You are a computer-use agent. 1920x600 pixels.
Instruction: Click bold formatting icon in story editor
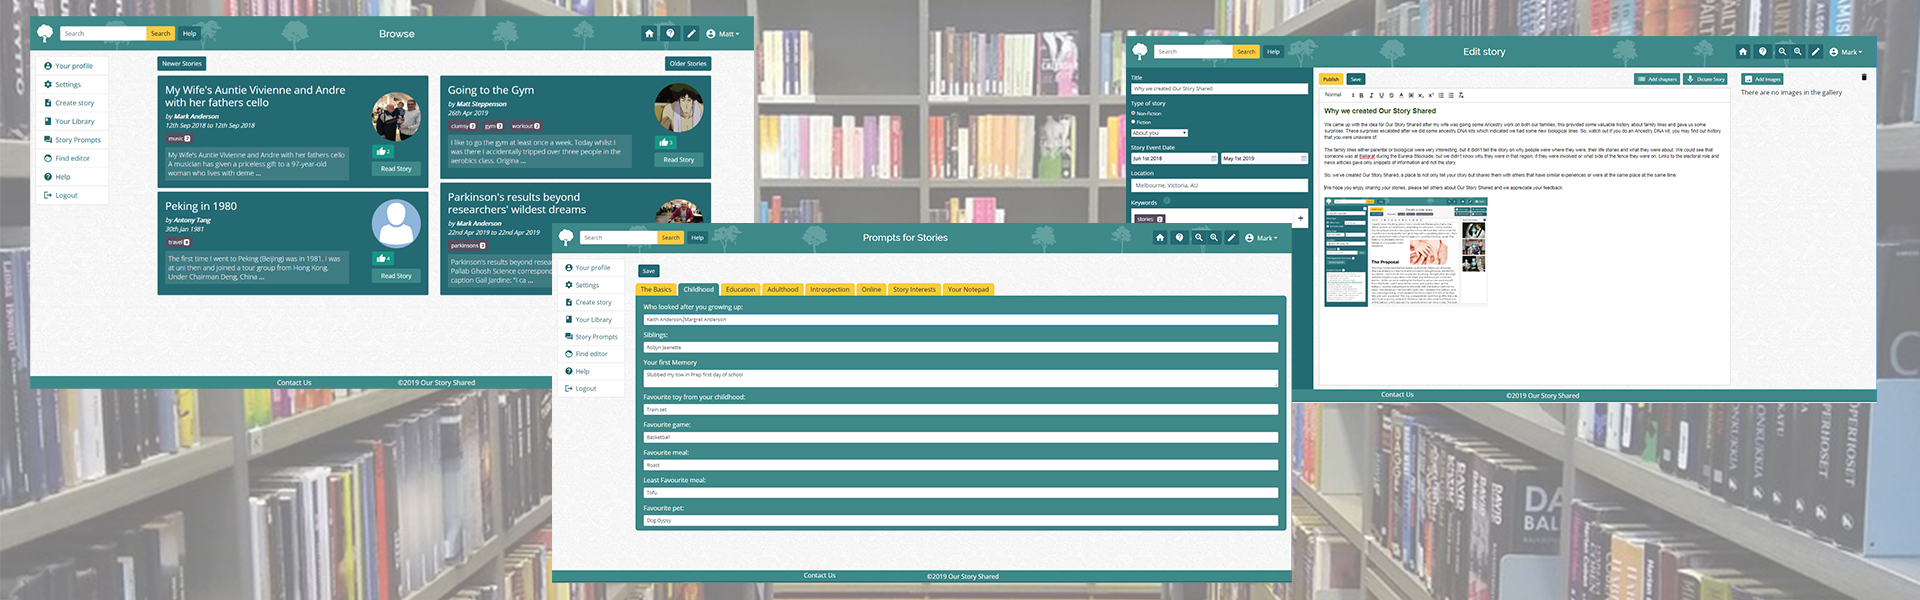tap(1361, 95)
